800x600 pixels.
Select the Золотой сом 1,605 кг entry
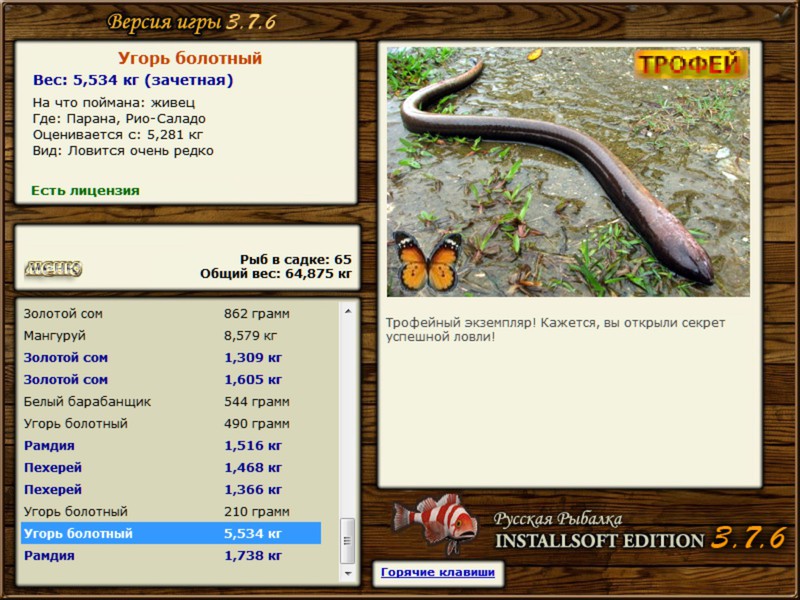click(171, 380)
